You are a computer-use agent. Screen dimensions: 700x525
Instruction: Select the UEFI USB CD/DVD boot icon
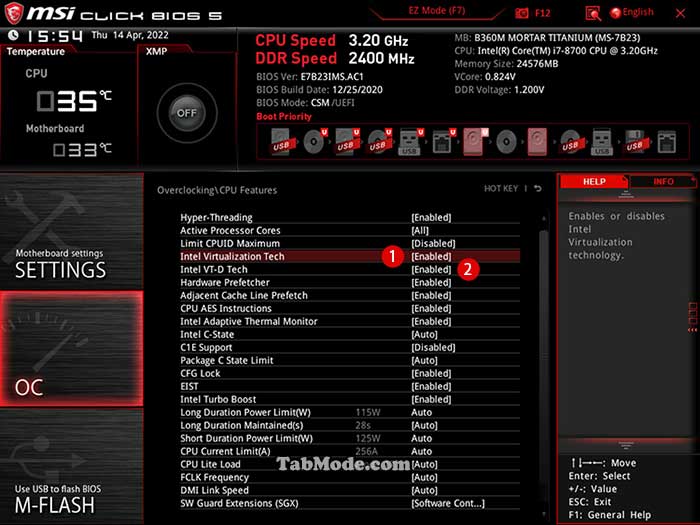(x=379, y=142)
